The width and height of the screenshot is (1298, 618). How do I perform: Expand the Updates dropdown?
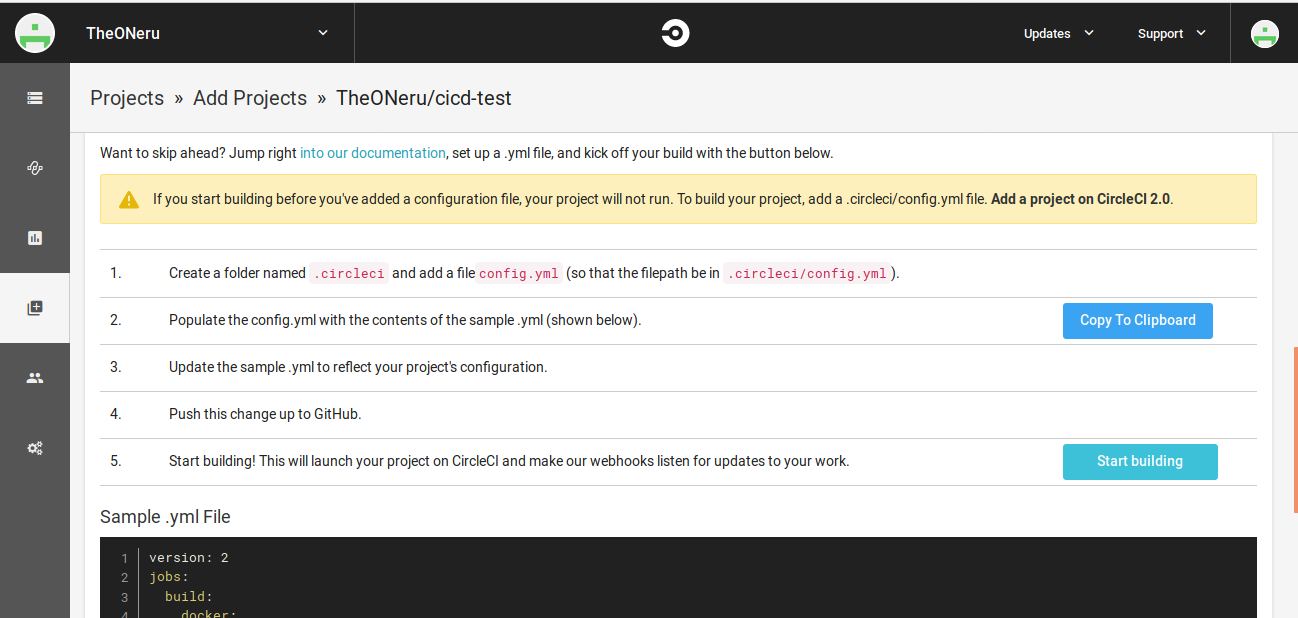(1058, 33)
